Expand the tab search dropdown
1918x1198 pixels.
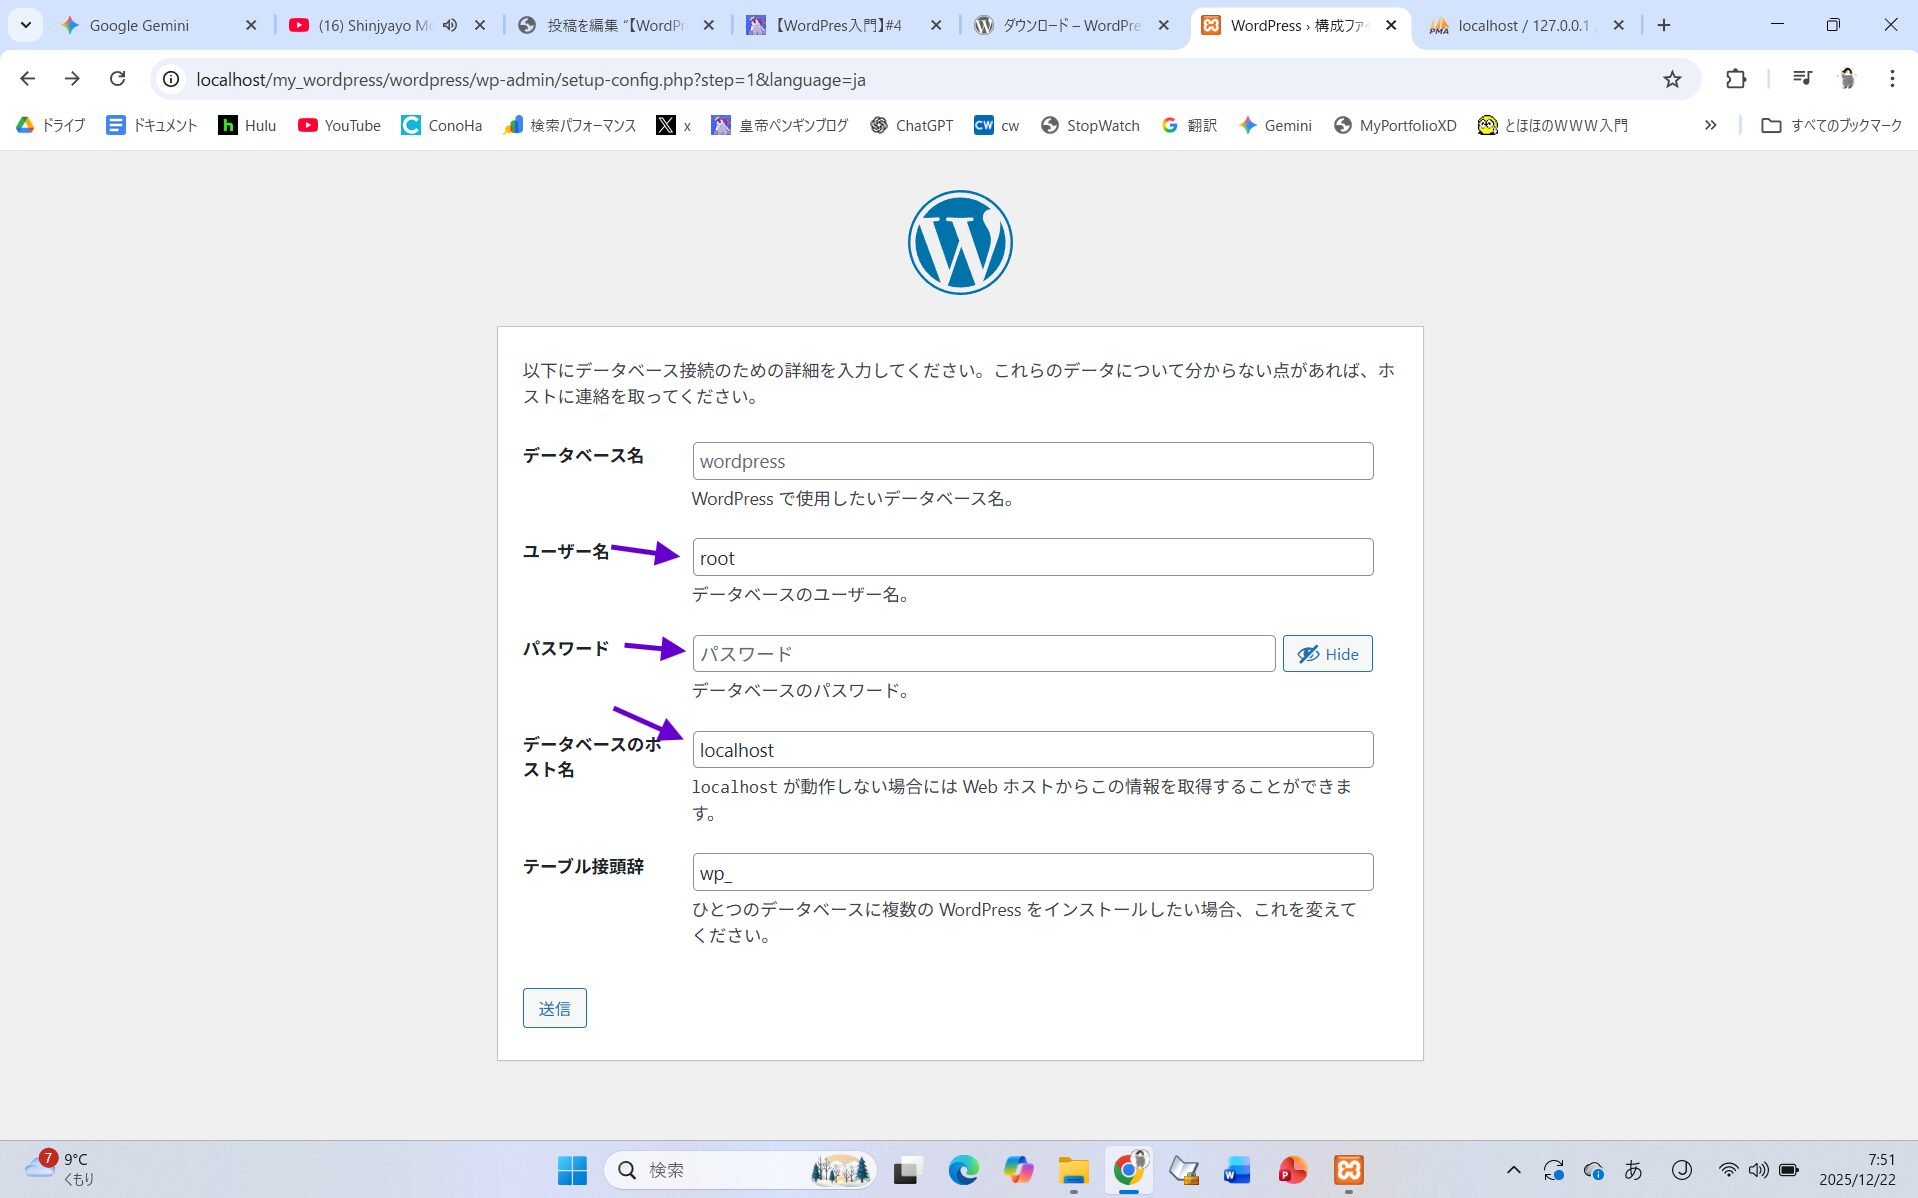pos(26,25)
